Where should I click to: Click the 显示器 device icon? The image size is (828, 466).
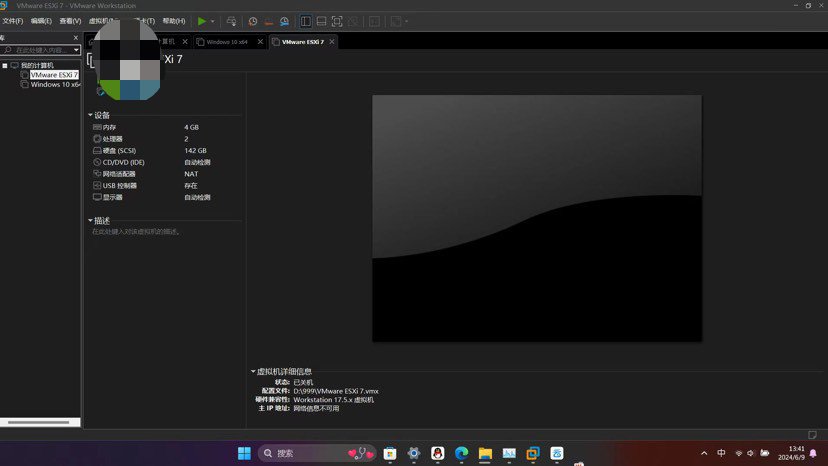click(x=97, y=197)
